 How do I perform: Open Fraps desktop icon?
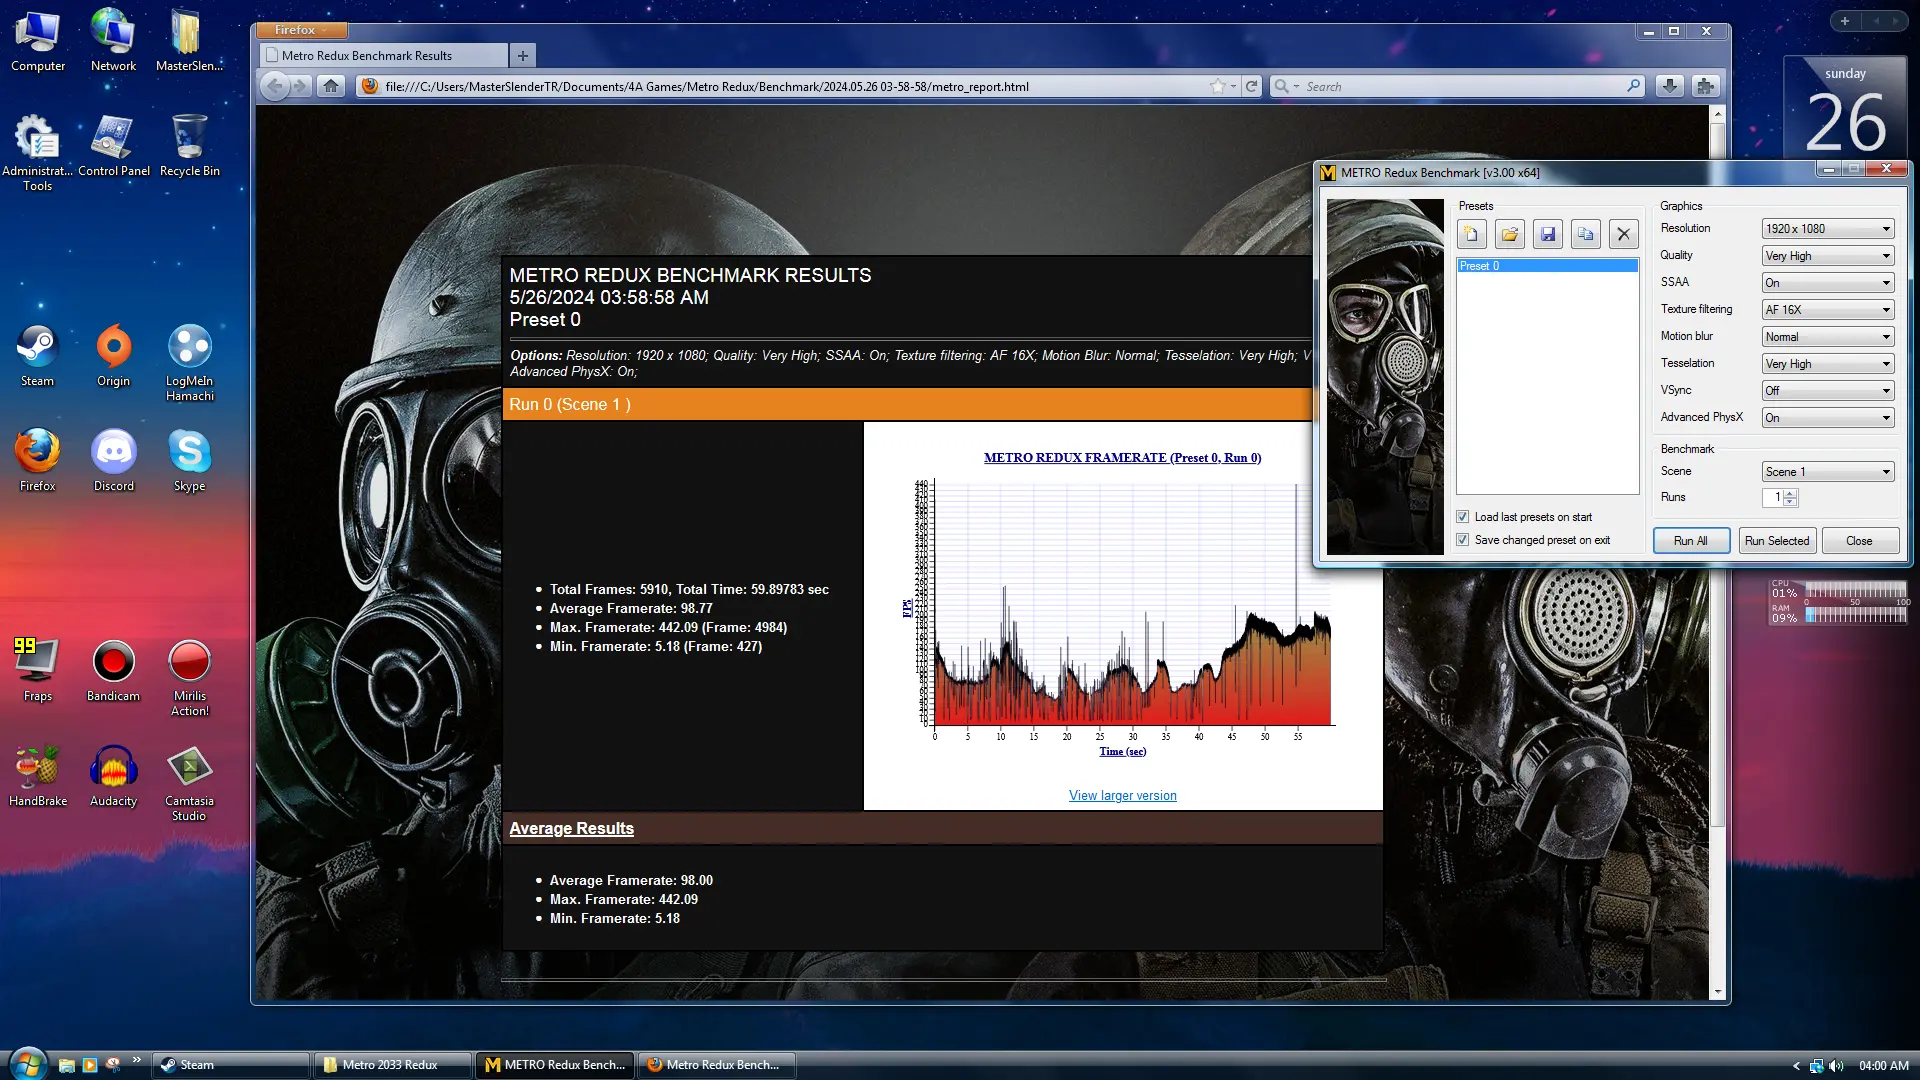(x=37, y=671)
